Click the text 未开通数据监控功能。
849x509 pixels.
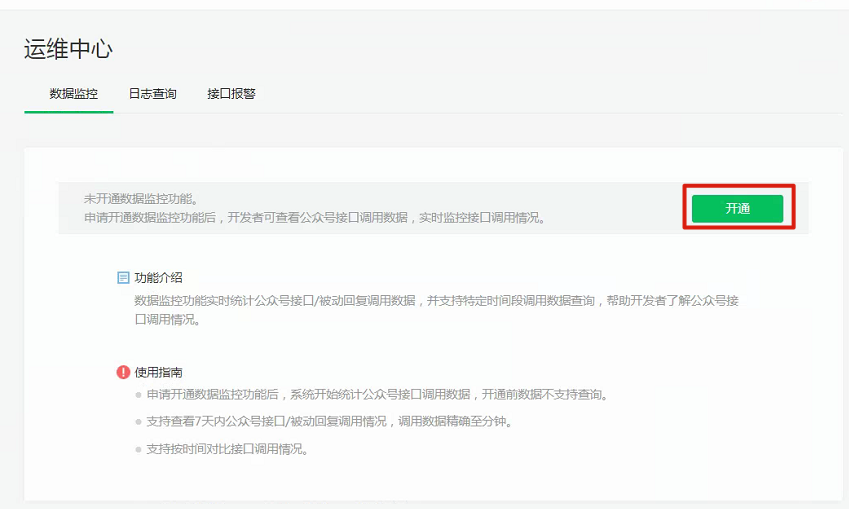pyautogui.click(x=141, y=199)
